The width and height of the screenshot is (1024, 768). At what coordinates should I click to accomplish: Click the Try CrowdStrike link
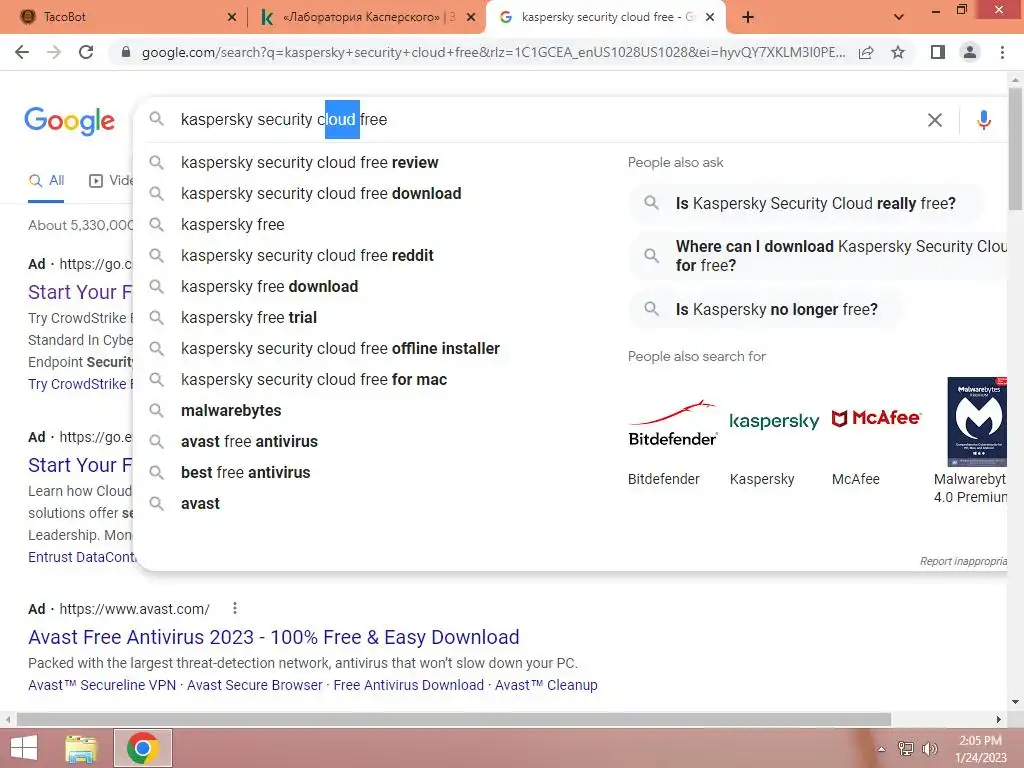click(x=80, y=384)
